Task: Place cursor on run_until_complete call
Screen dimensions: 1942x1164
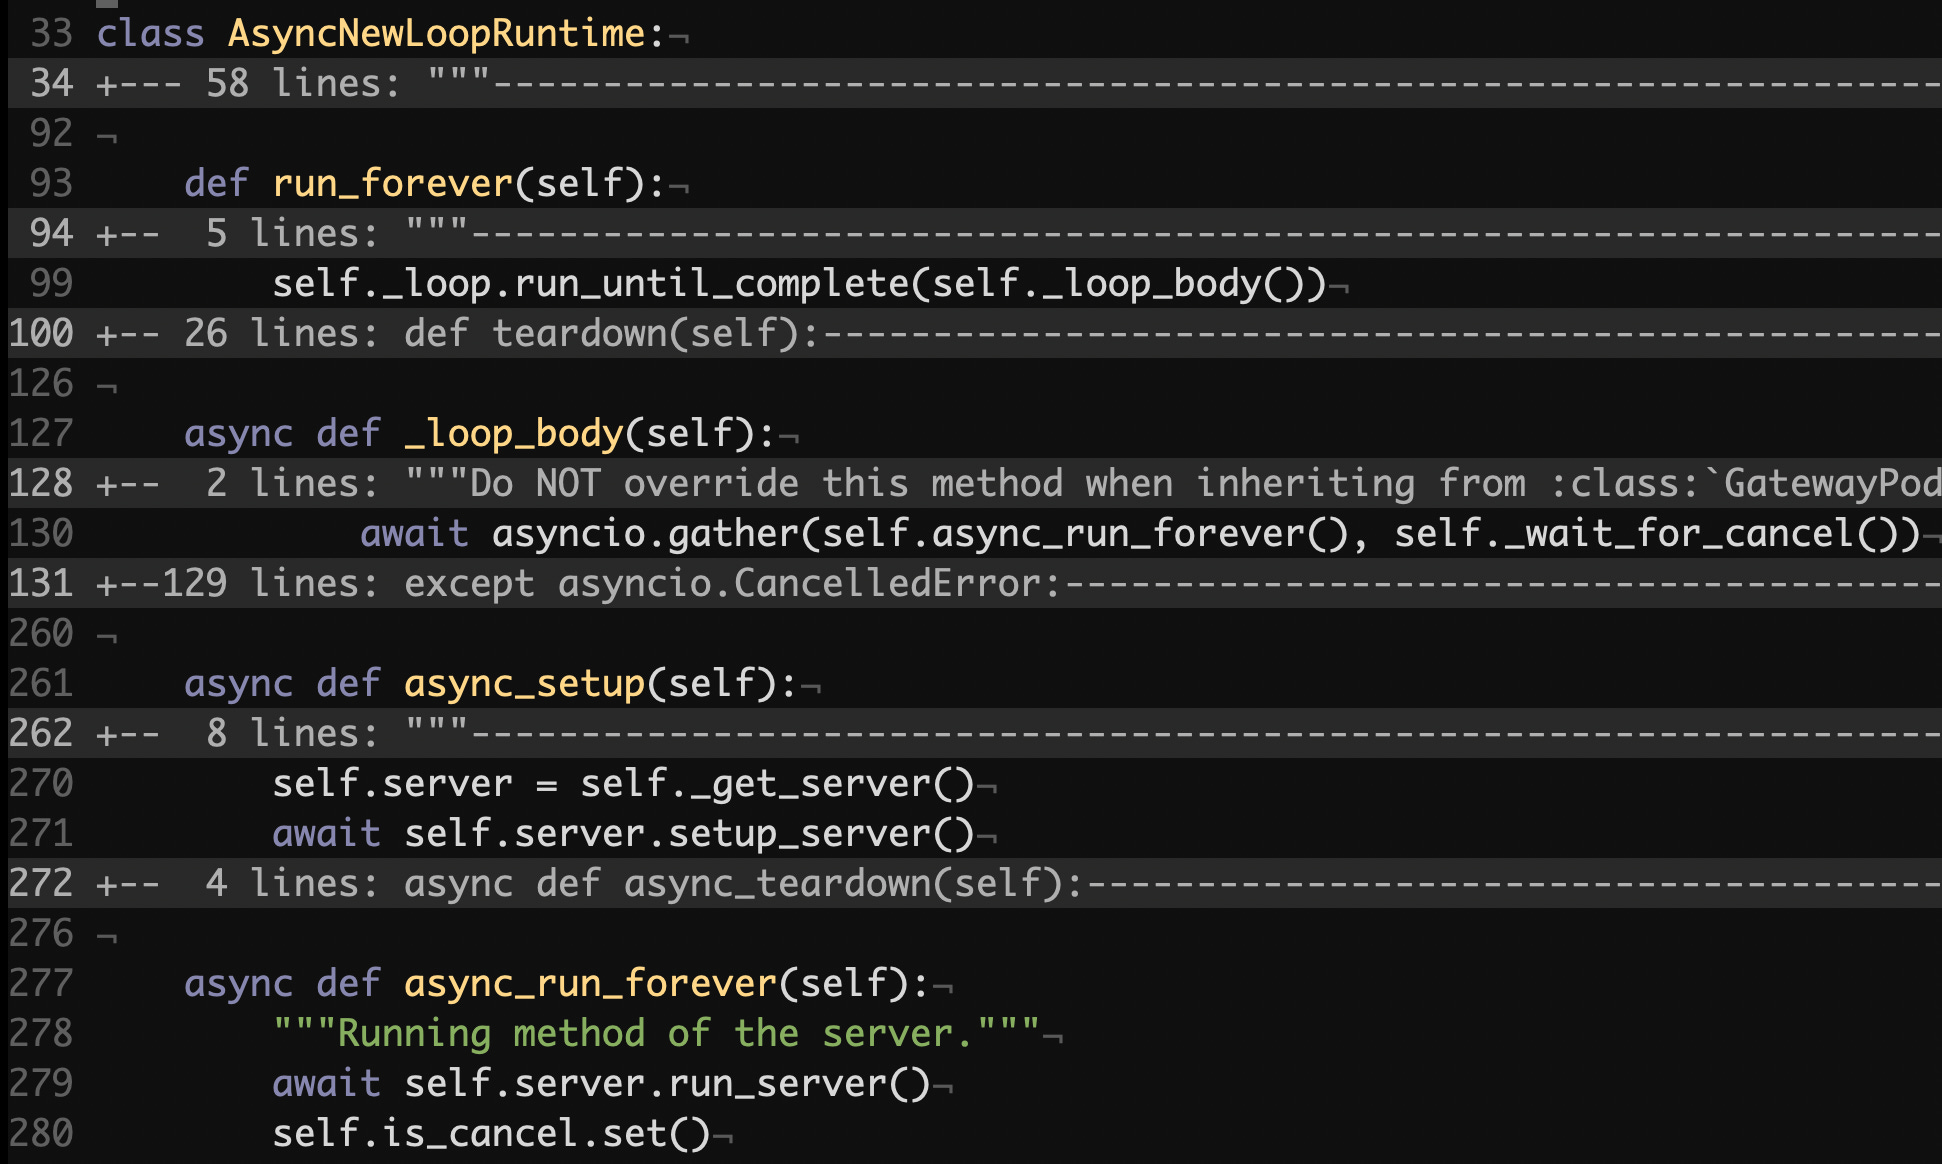Action: tap(710, 283)
